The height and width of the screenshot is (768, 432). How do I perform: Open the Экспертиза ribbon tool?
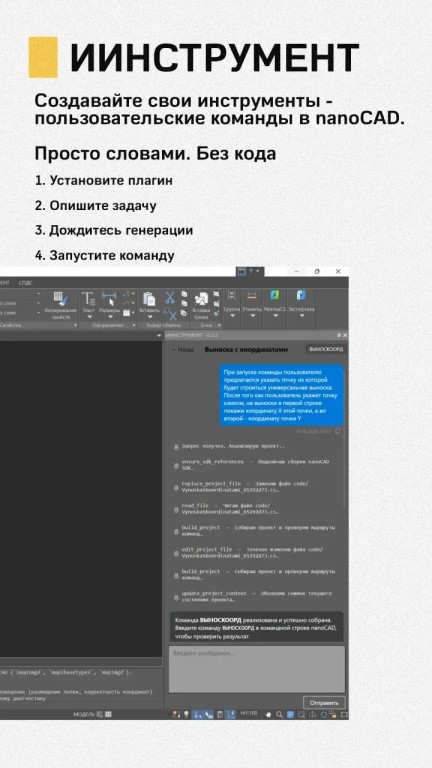301,305
